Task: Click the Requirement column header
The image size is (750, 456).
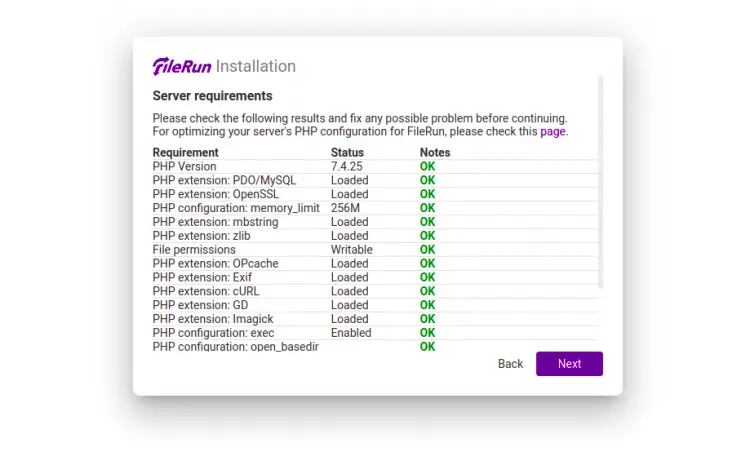Action: [x=186, y=153]
